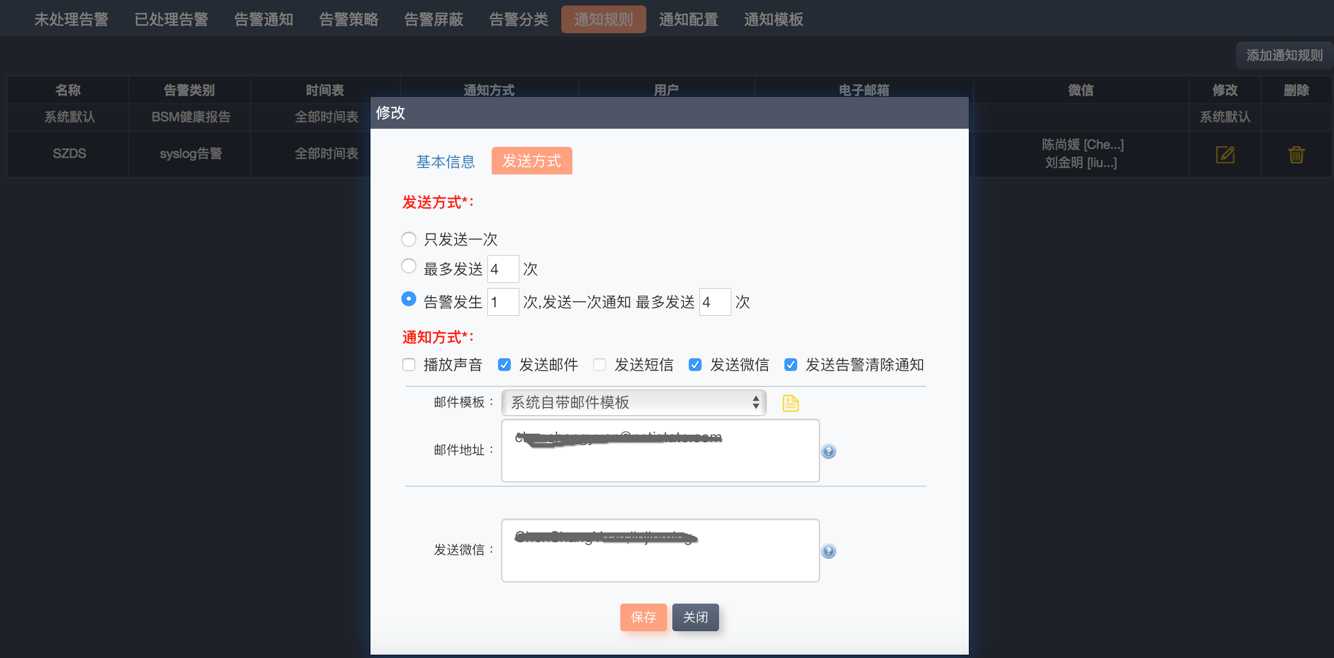Click help icon beside 发送微信 field

coord(828,552)
